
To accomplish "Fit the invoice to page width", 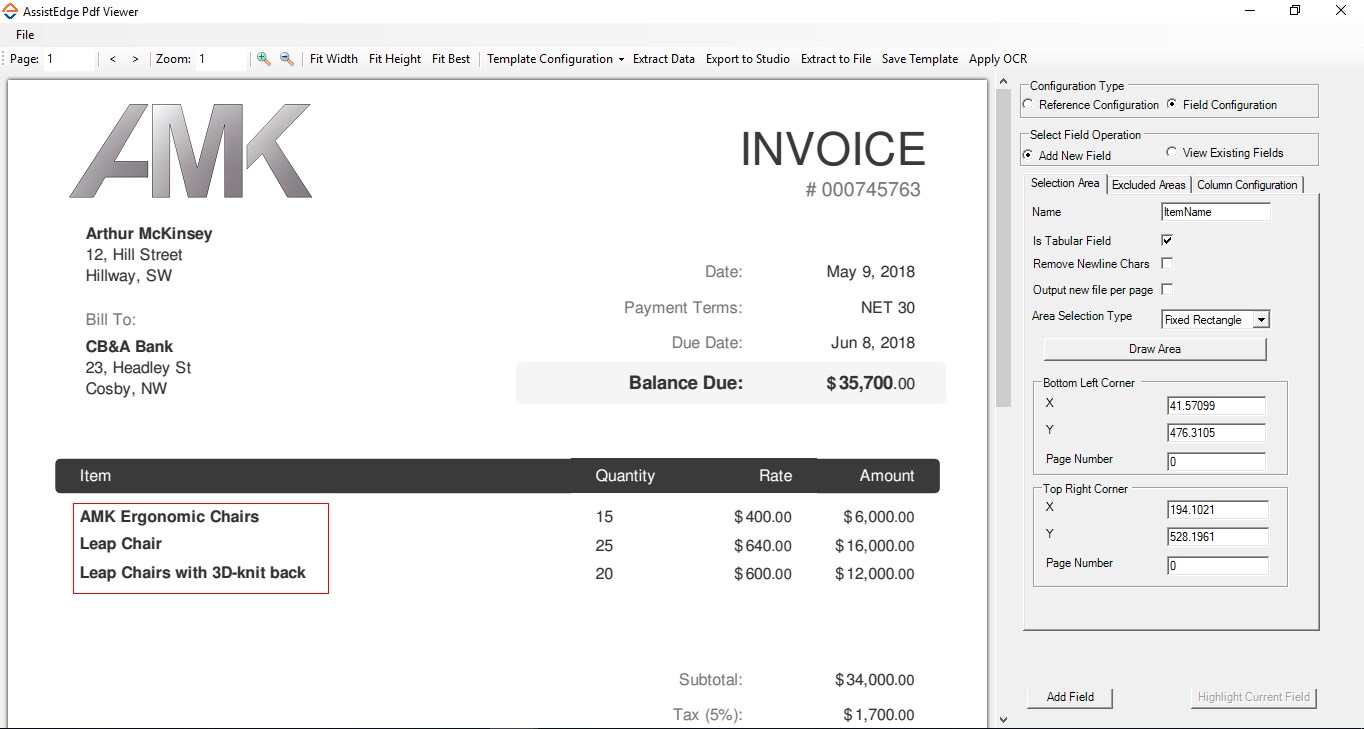I will pyautogui.click(x=333, y=58).
